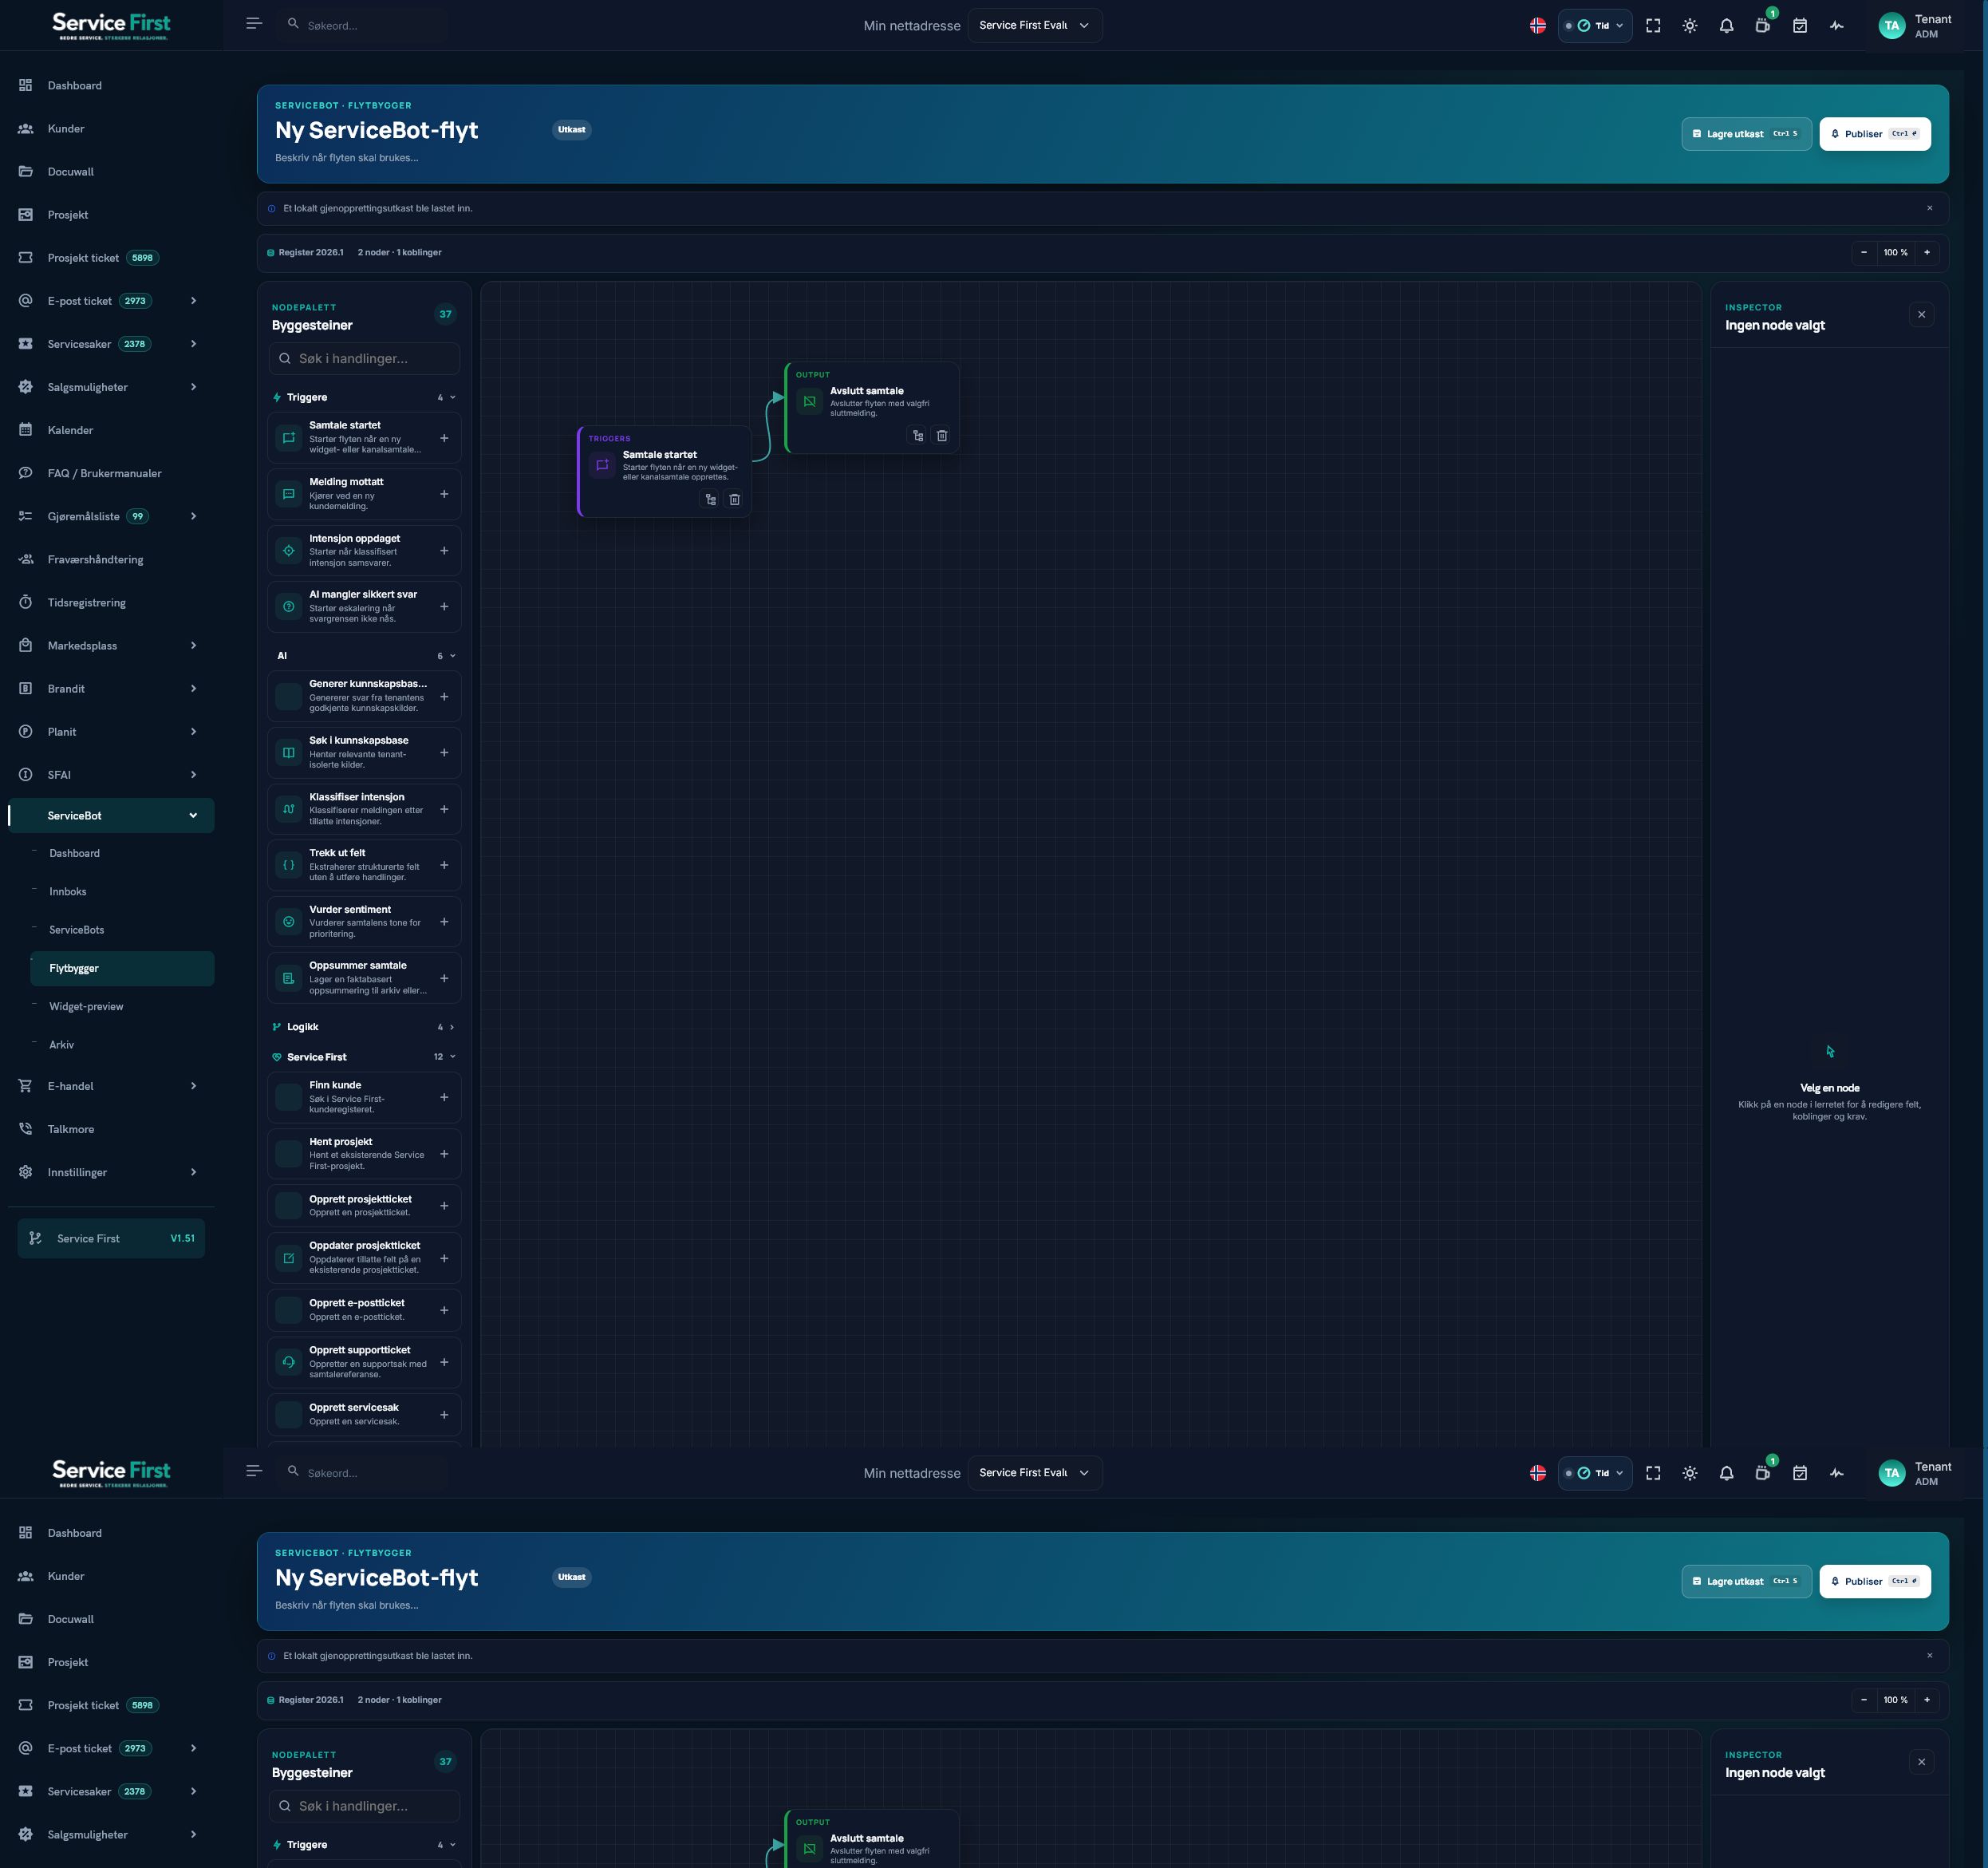Expand the Planit sidebar submenu
The image size is (1988, 1868).
point(193,731)
